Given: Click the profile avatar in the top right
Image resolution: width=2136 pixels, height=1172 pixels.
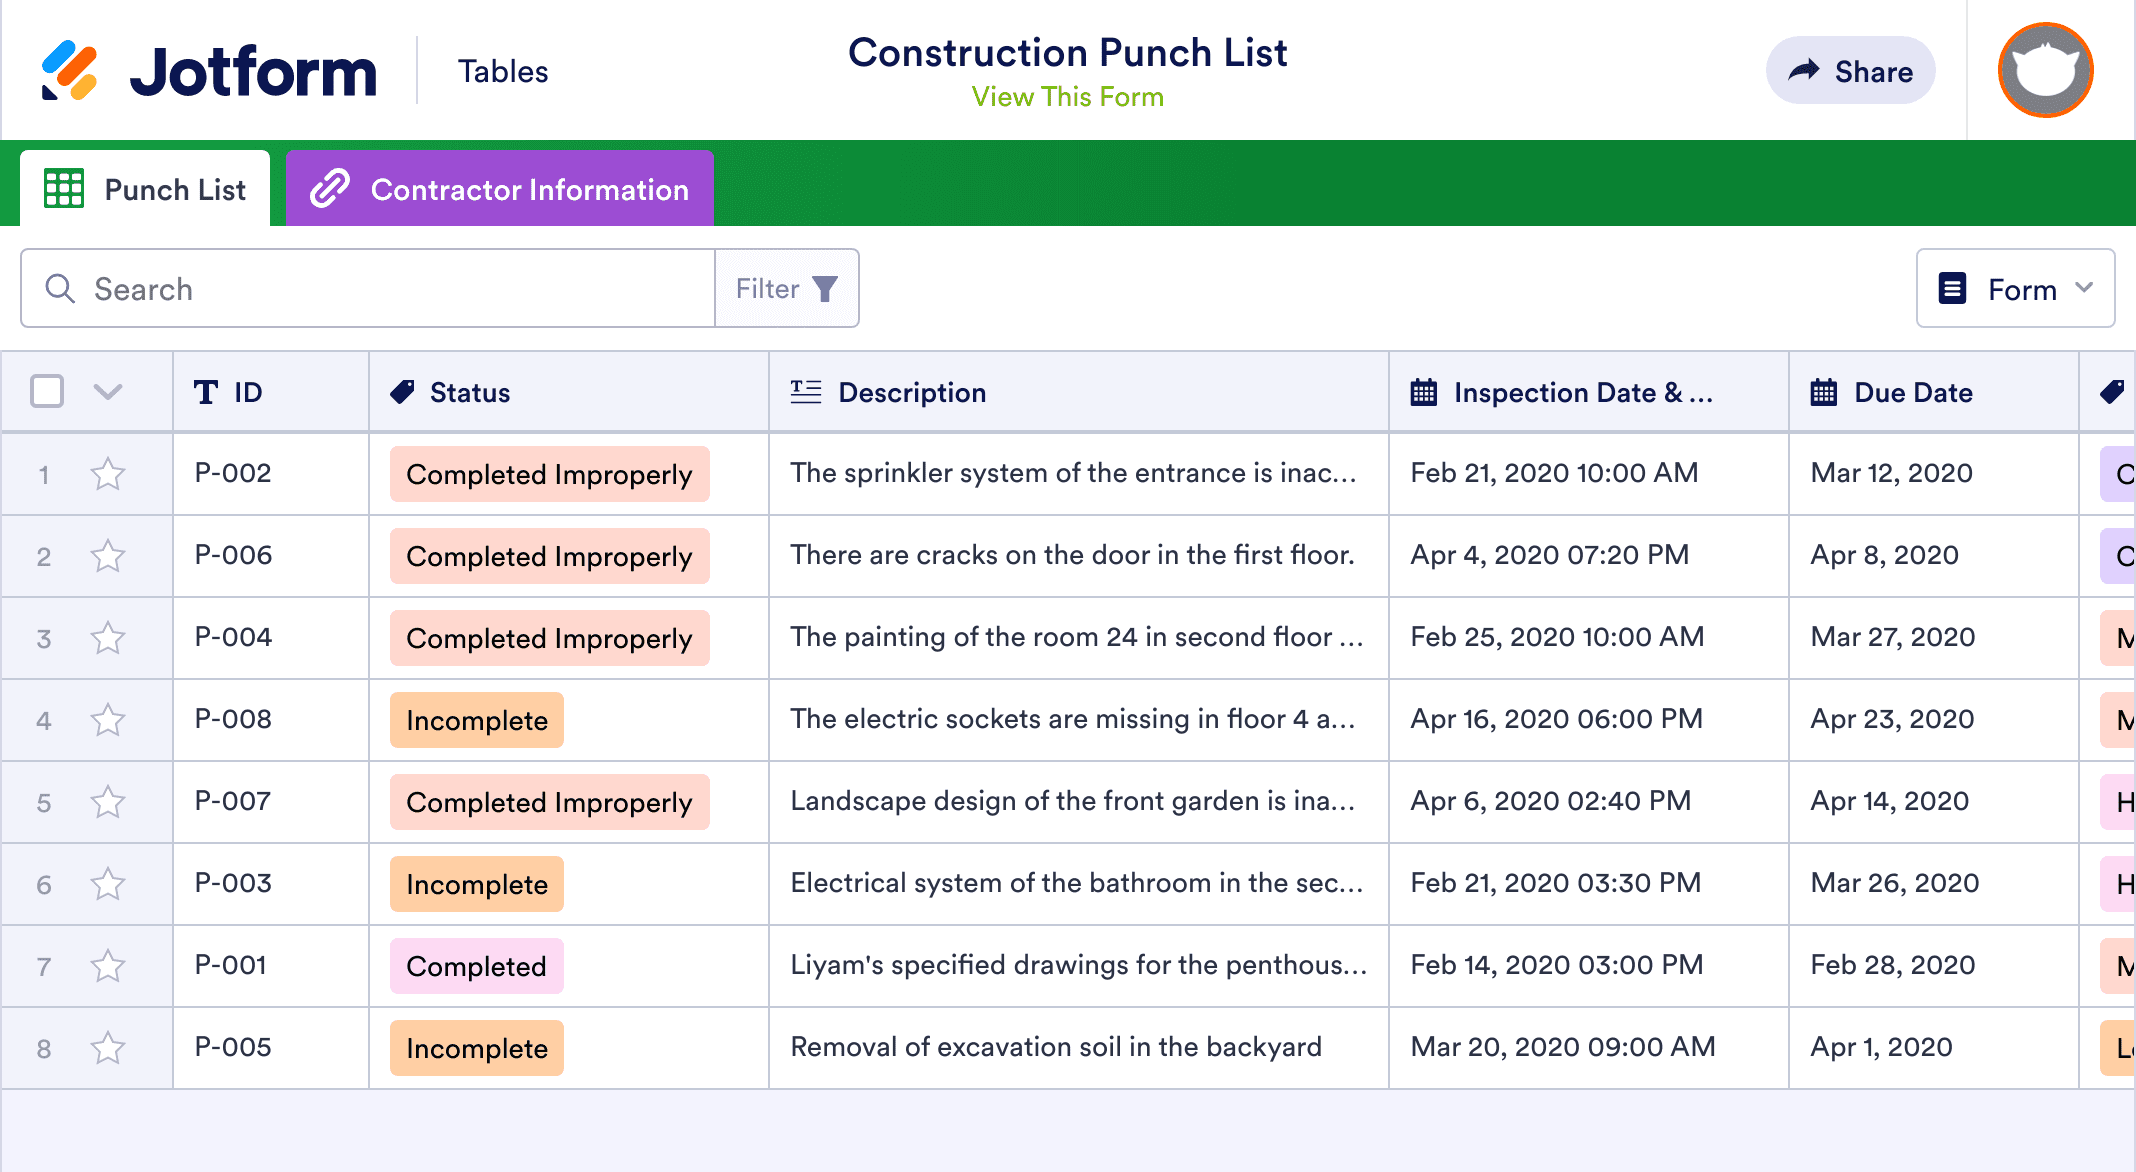Looking at the screenshot, I should click(x=2044, y=70).
